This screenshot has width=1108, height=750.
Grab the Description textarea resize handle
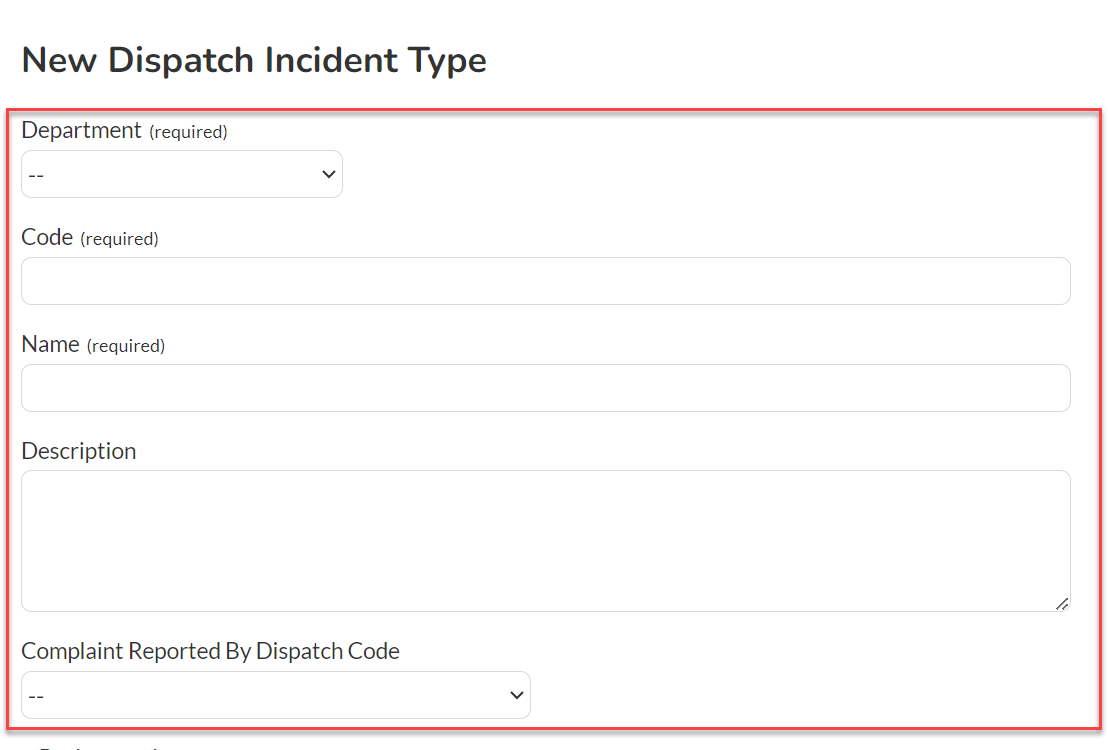pos(1062,604)
